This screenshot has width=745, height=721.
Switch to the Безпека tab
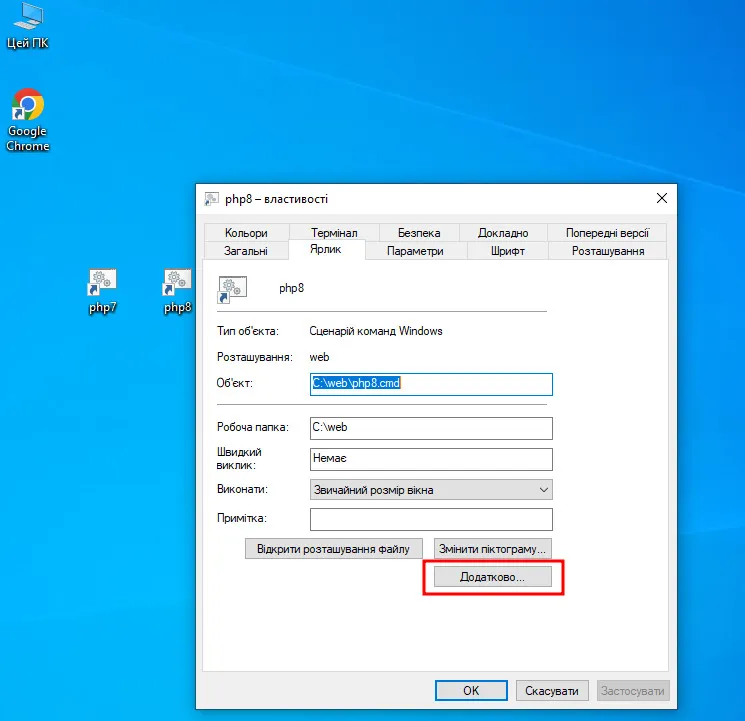click(419, 233)
